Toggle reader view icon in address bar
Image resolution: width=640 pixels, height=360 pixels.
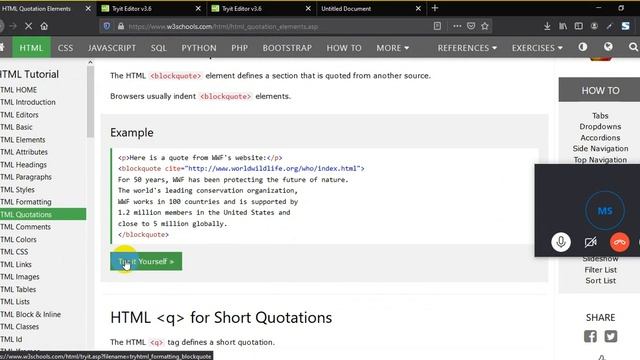(437, 26)
